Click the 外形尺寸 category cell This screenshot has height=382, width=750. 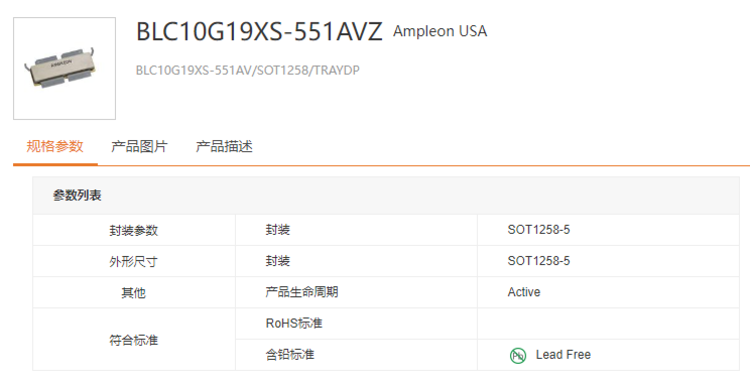click(x=133, y=262)
